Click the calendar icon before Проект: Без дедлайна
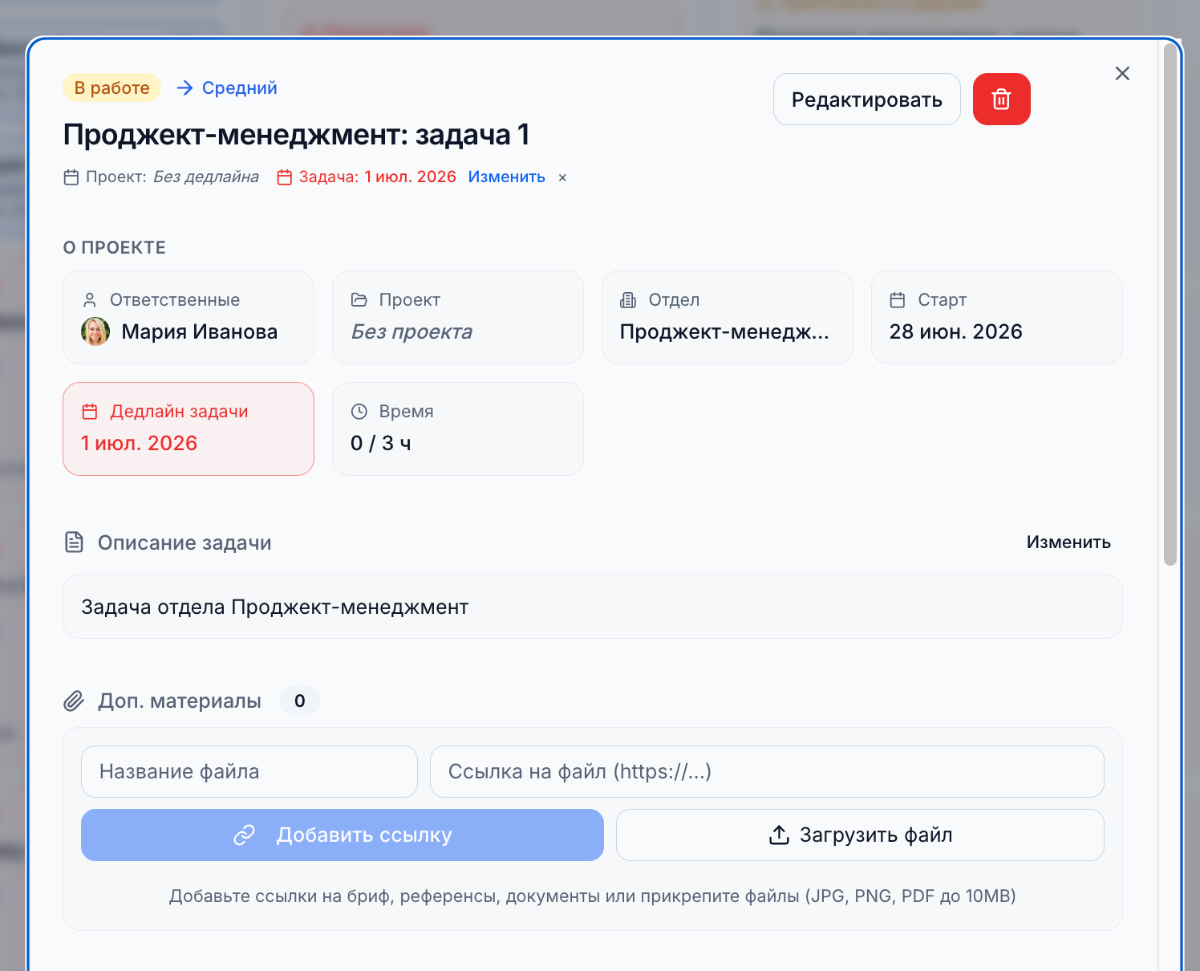 tap(71, 177)
